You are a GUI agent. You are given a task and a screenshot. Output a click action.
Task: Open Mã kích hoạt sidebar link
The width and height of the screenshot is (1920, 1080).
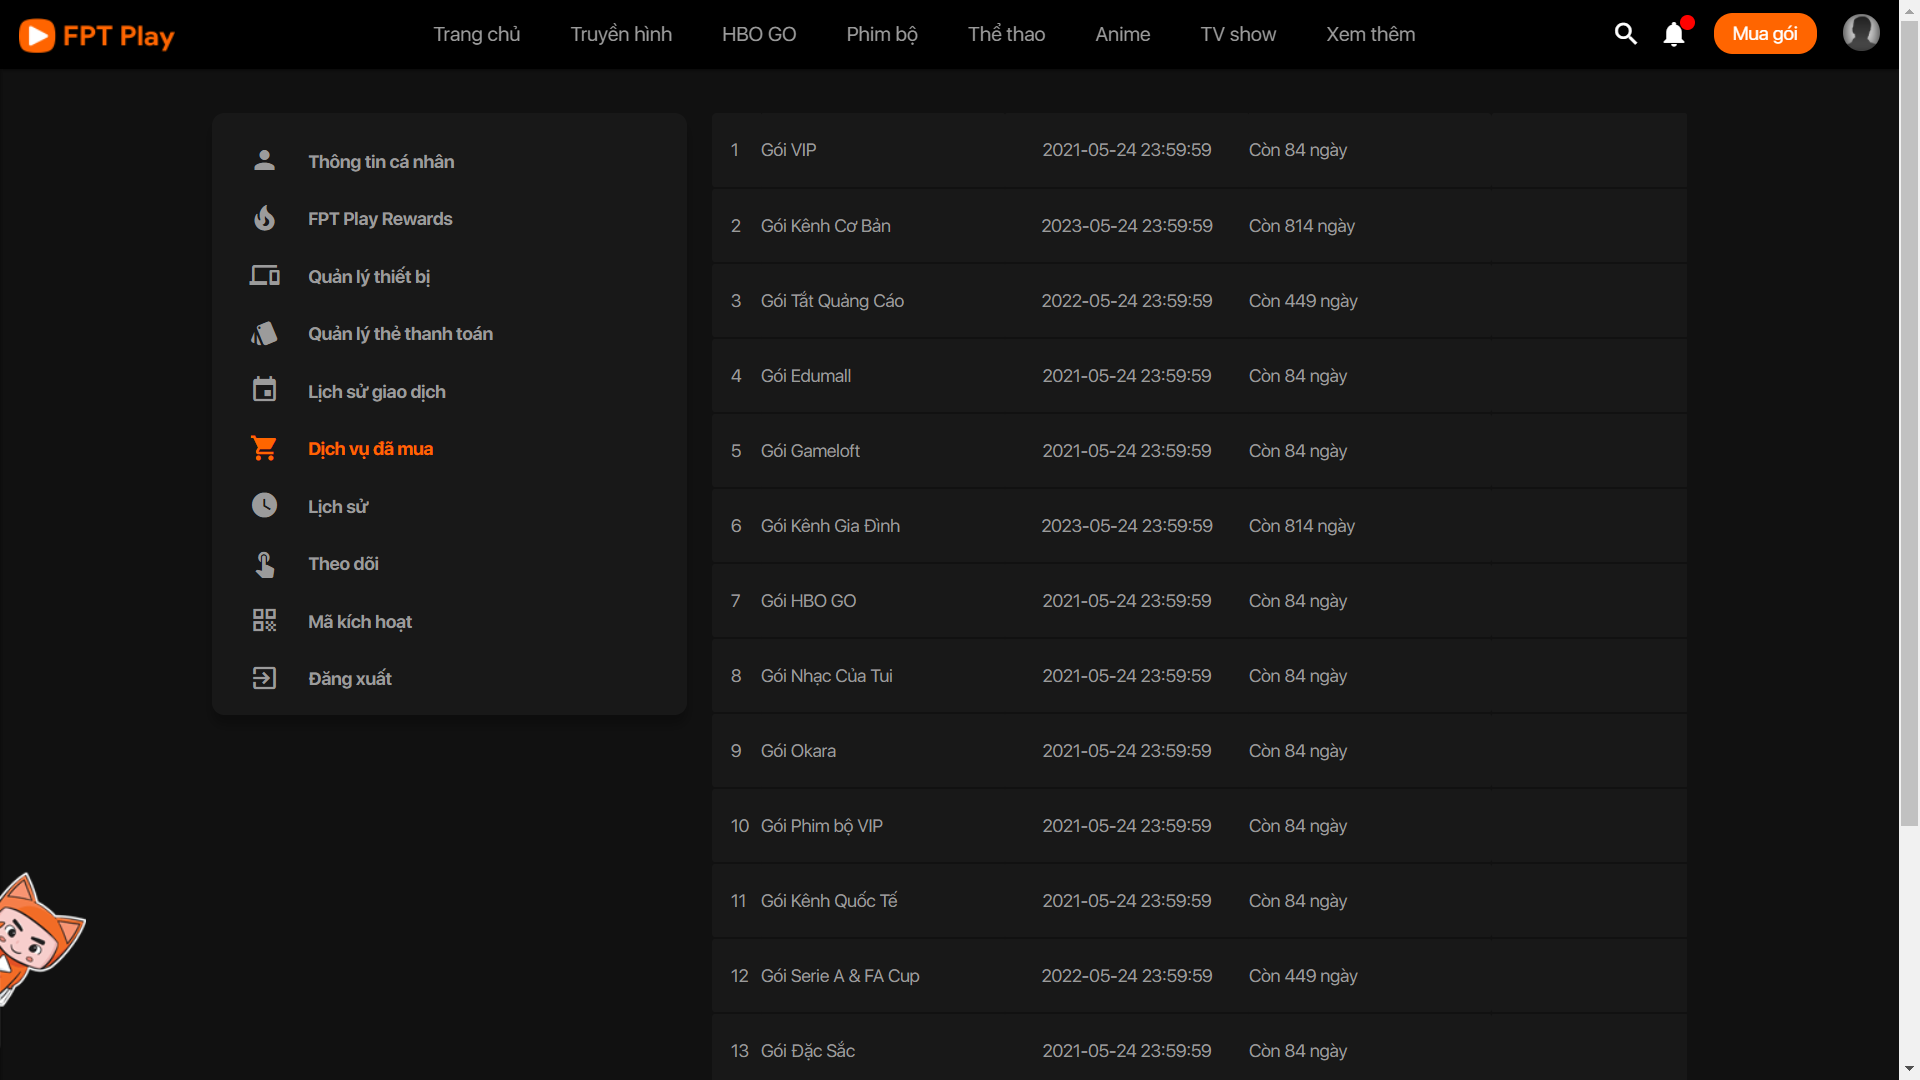pos(360,622)
